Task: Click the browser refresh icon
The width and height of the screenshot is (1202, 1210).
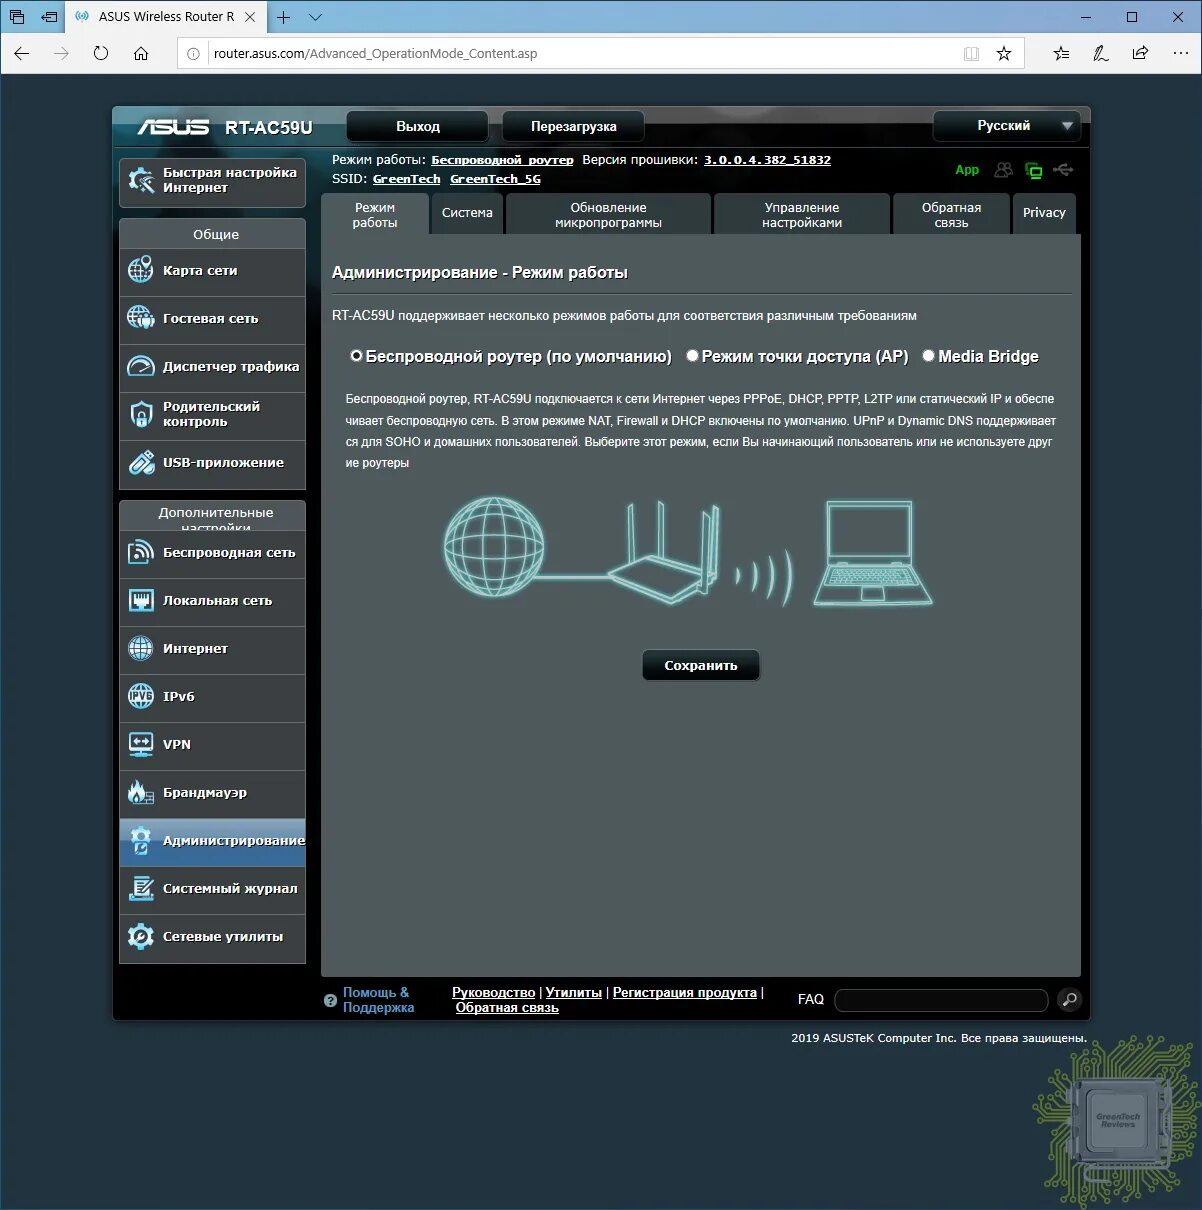Action: pos(101,53)
